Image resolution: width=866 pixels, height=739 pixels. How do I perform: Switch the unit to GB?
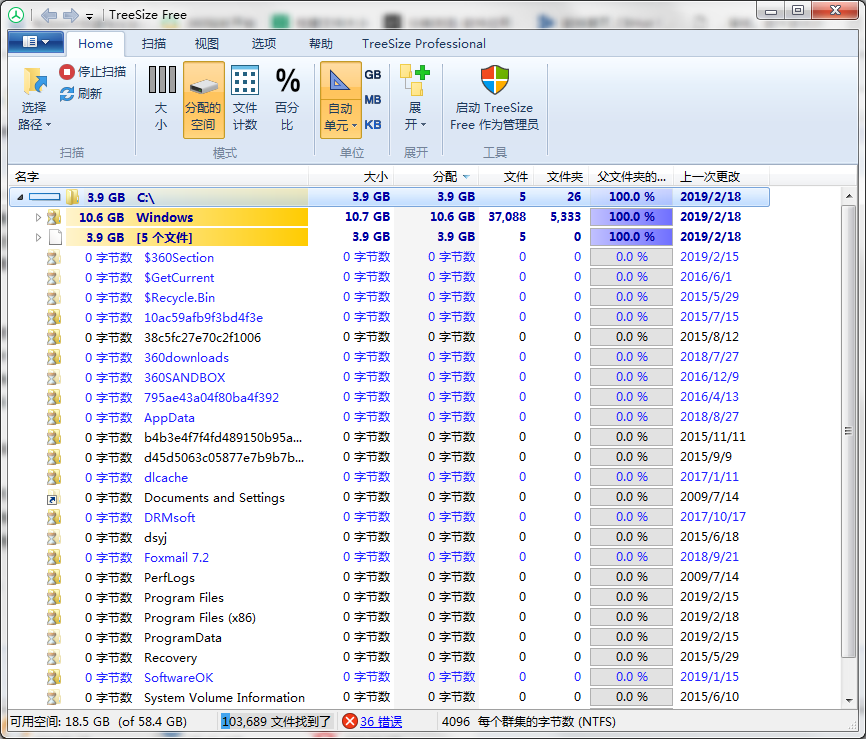(x=372, y=75)
